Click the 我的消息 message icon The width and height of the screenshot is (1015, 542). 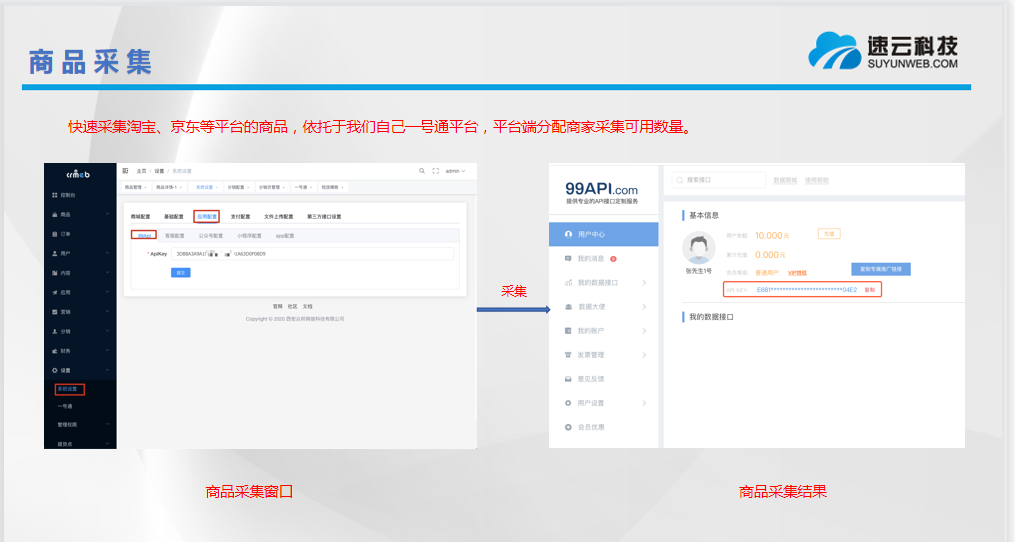(567, 258)
